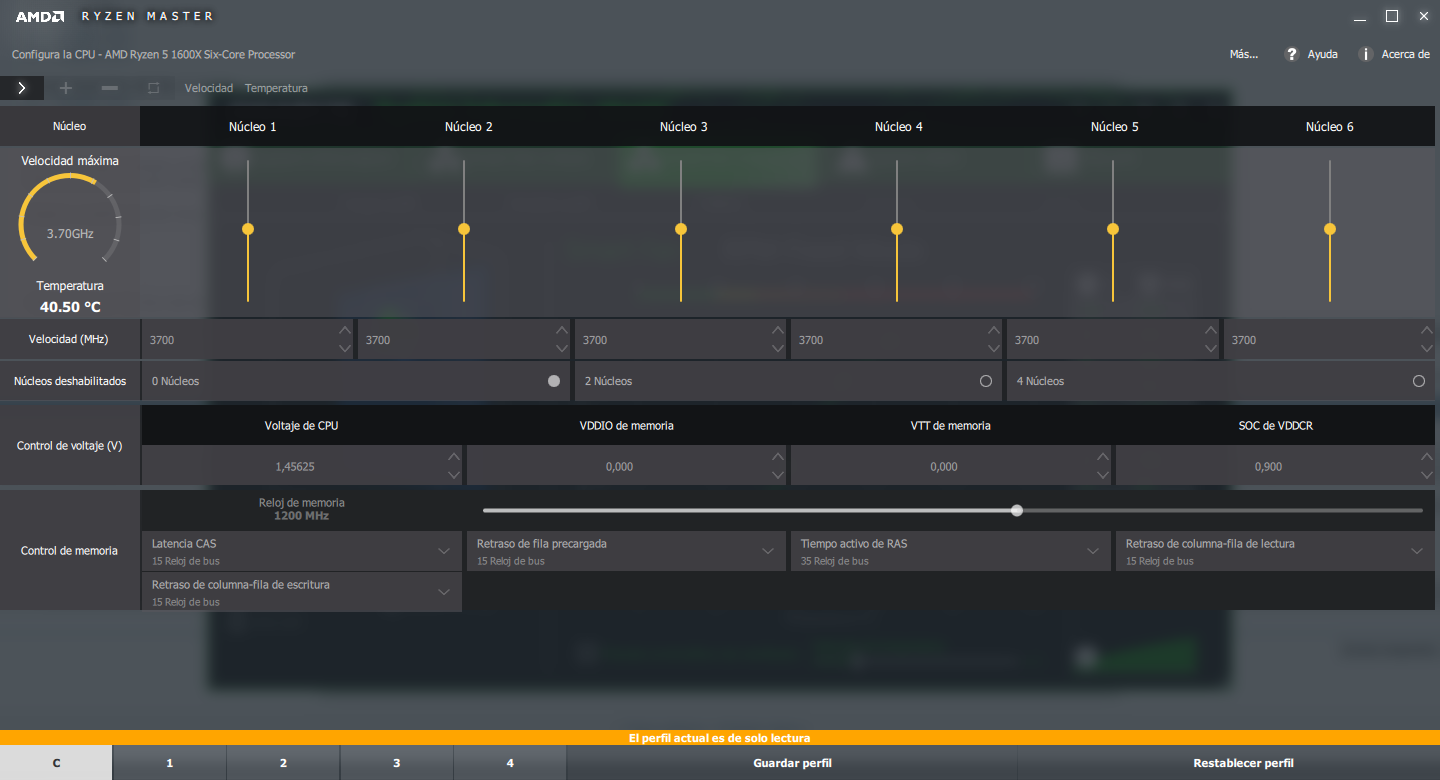1440x780 pixels.
Task: Switch to profile tab 2
Action: pyautogui.click(x=283, y=763)
